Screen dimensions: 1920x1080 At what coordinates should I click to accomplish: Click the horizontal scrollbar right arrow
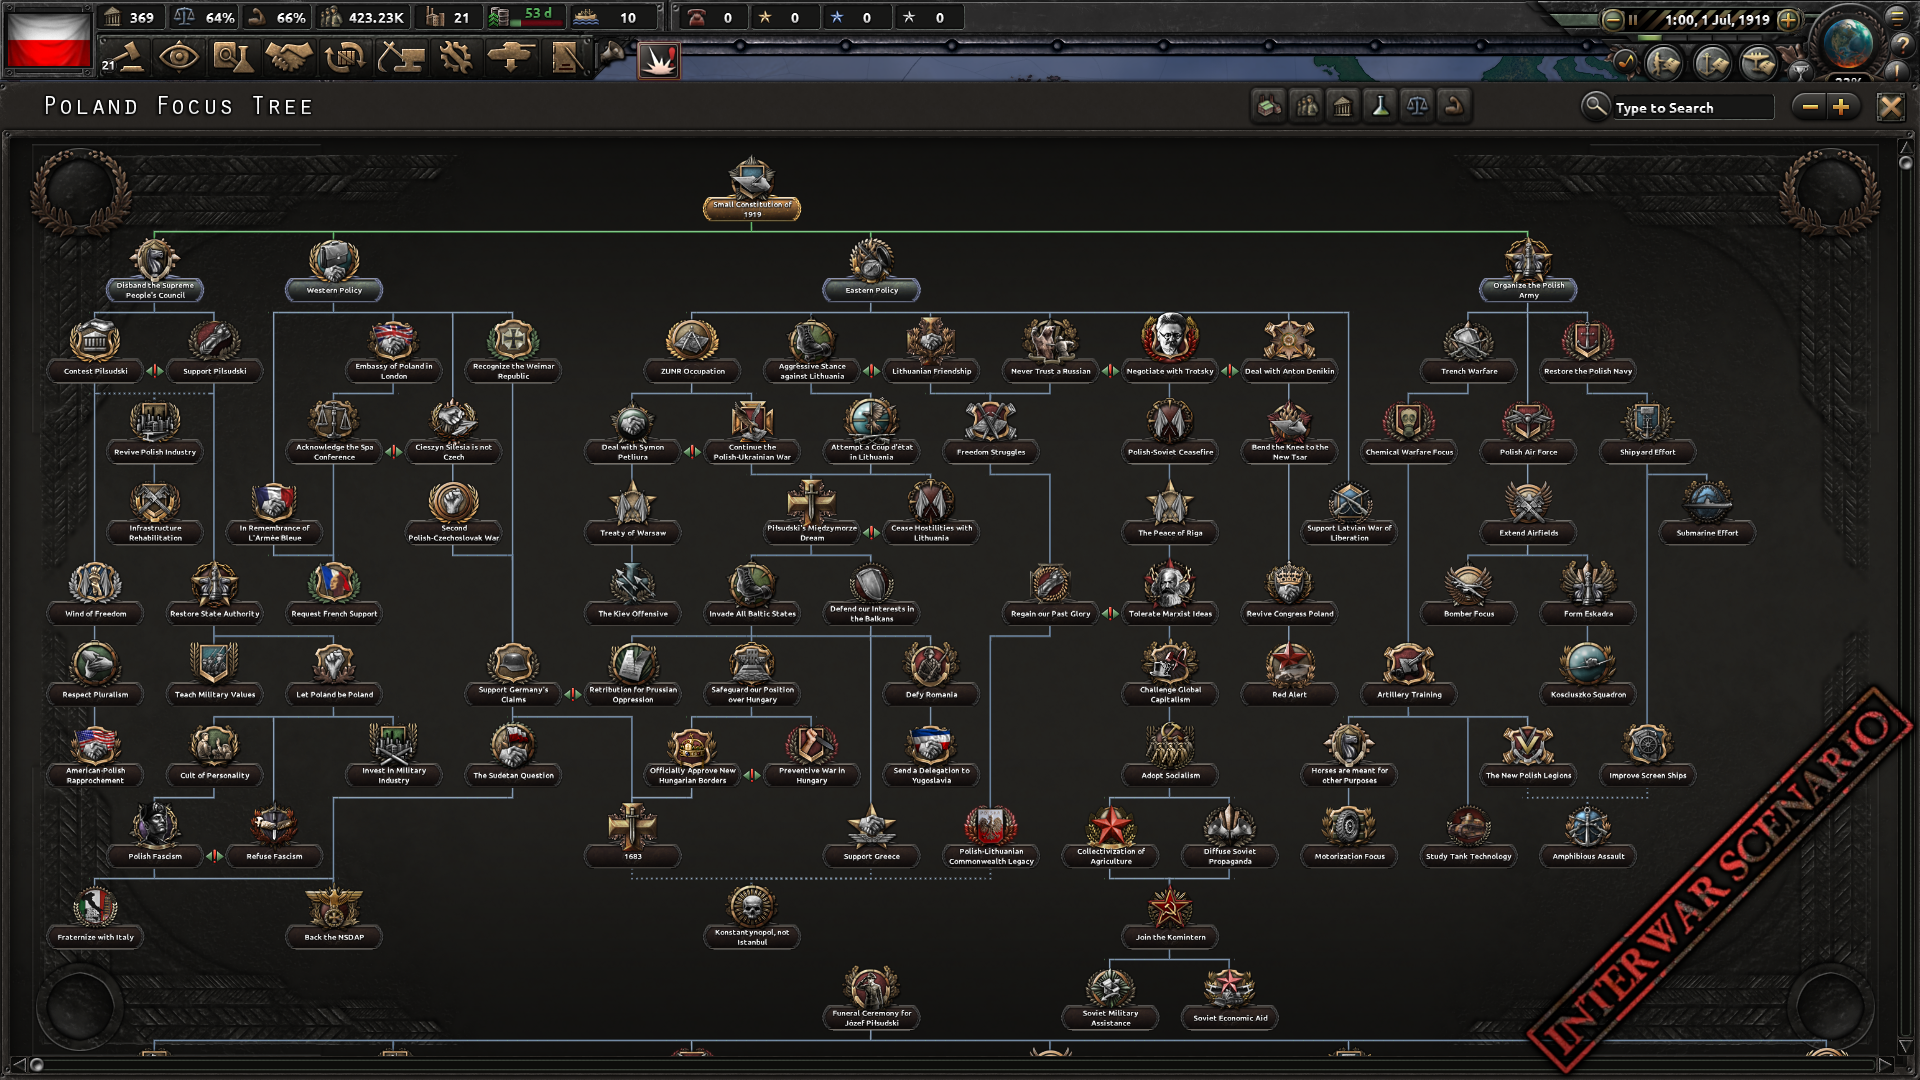click(x=1885, y=1064)
